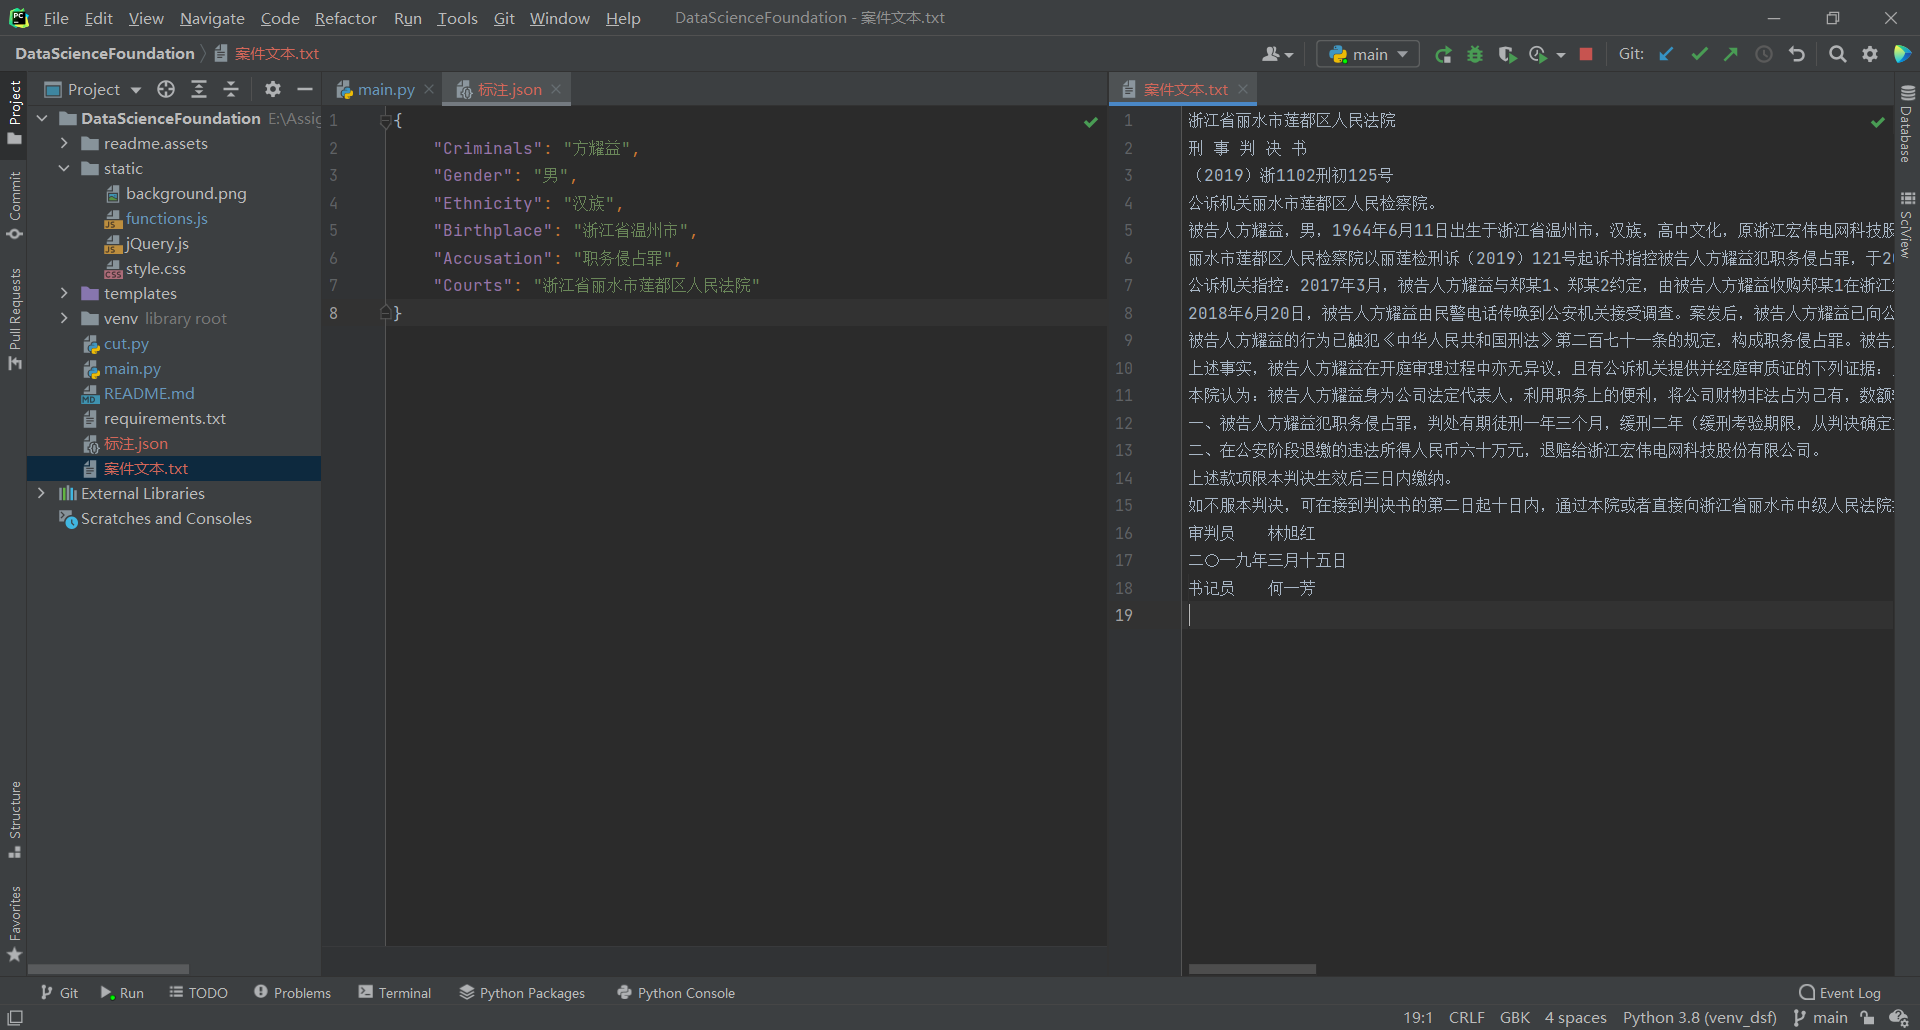The width and height of the screenshot is (1920, 1030).
Task: Open the Navigate menu
Action: pos(212,18)
